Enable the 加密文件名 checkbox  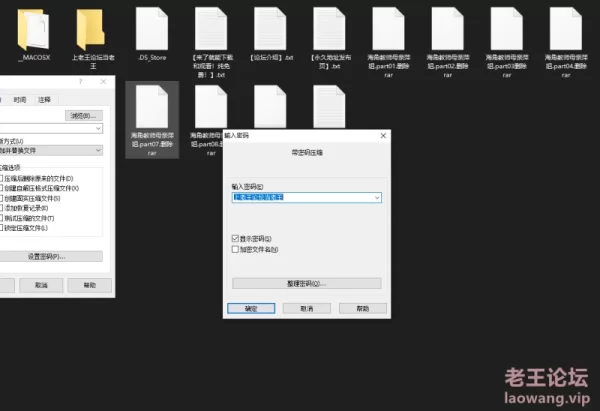click(x=235, y=247)
